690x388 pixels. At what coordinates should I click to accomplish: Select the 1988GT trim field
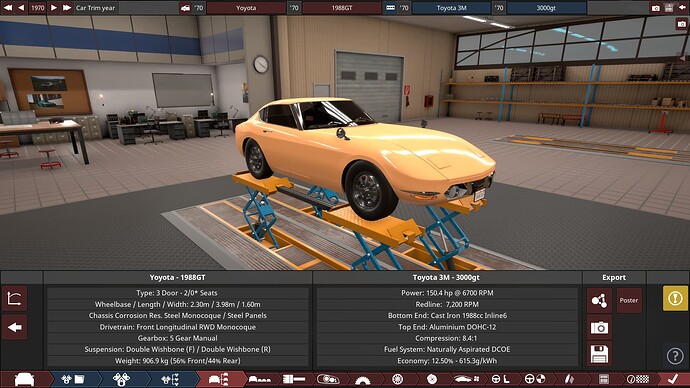click(x=341, y=8)
